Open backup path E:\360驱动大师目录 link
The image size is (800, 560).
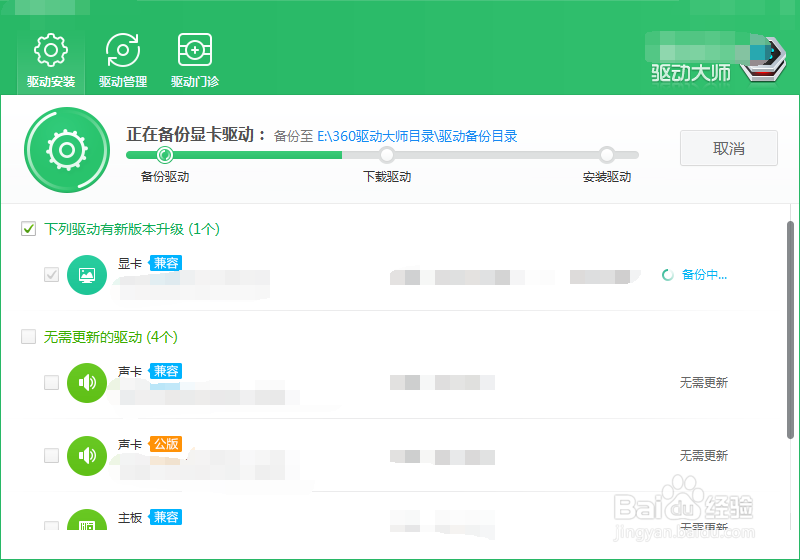[417, 136]
